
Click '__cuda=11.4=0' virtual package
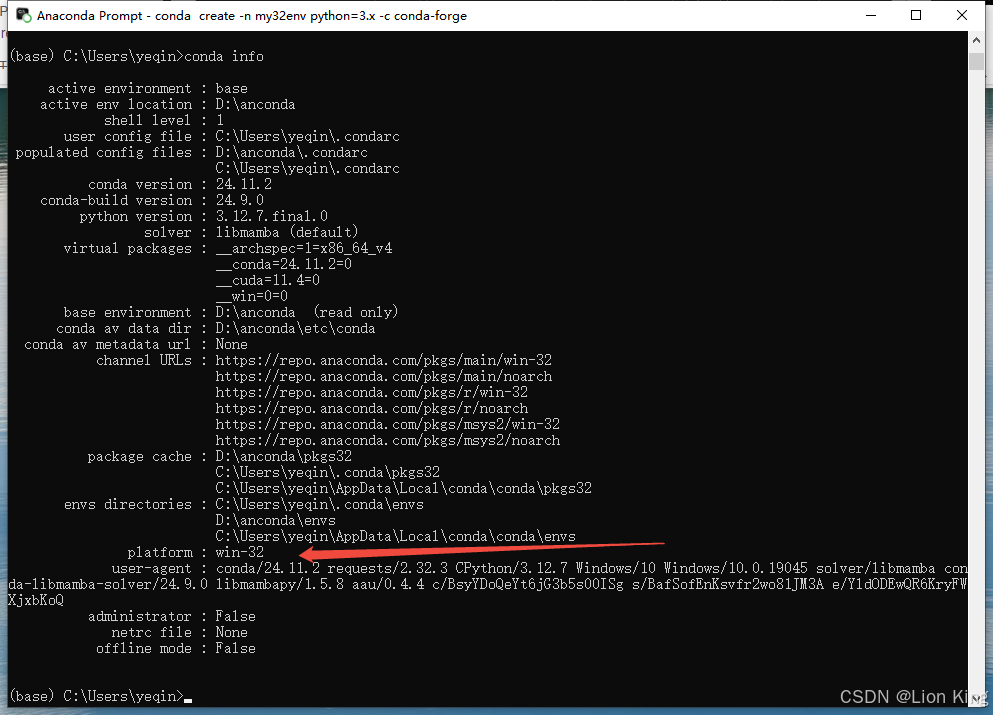(x=267, y=280)
